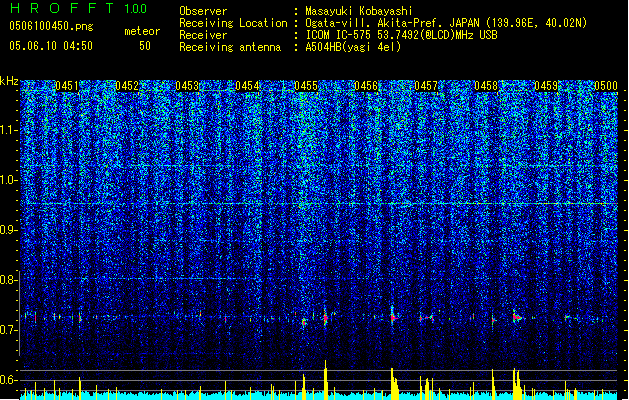Click the 0.8 kHz axis tick label
This screenshot has width=629, height=400.
(x=8, y=280)
